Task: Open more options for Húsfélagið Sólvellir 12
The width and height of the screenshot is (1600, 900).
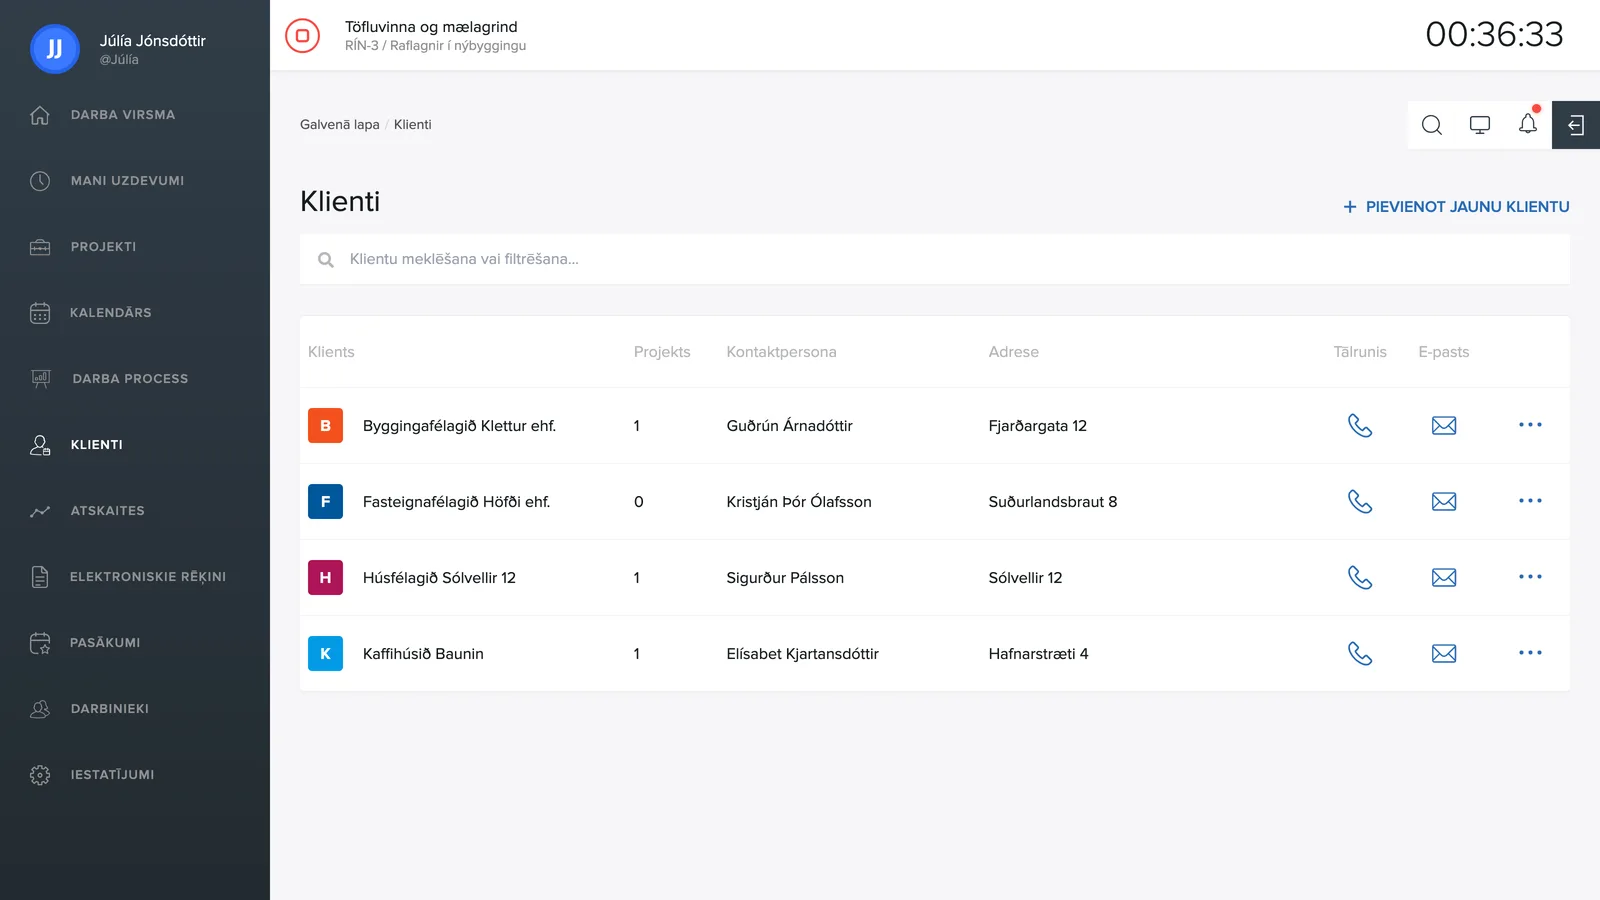Action: [x=1530, y=577]
